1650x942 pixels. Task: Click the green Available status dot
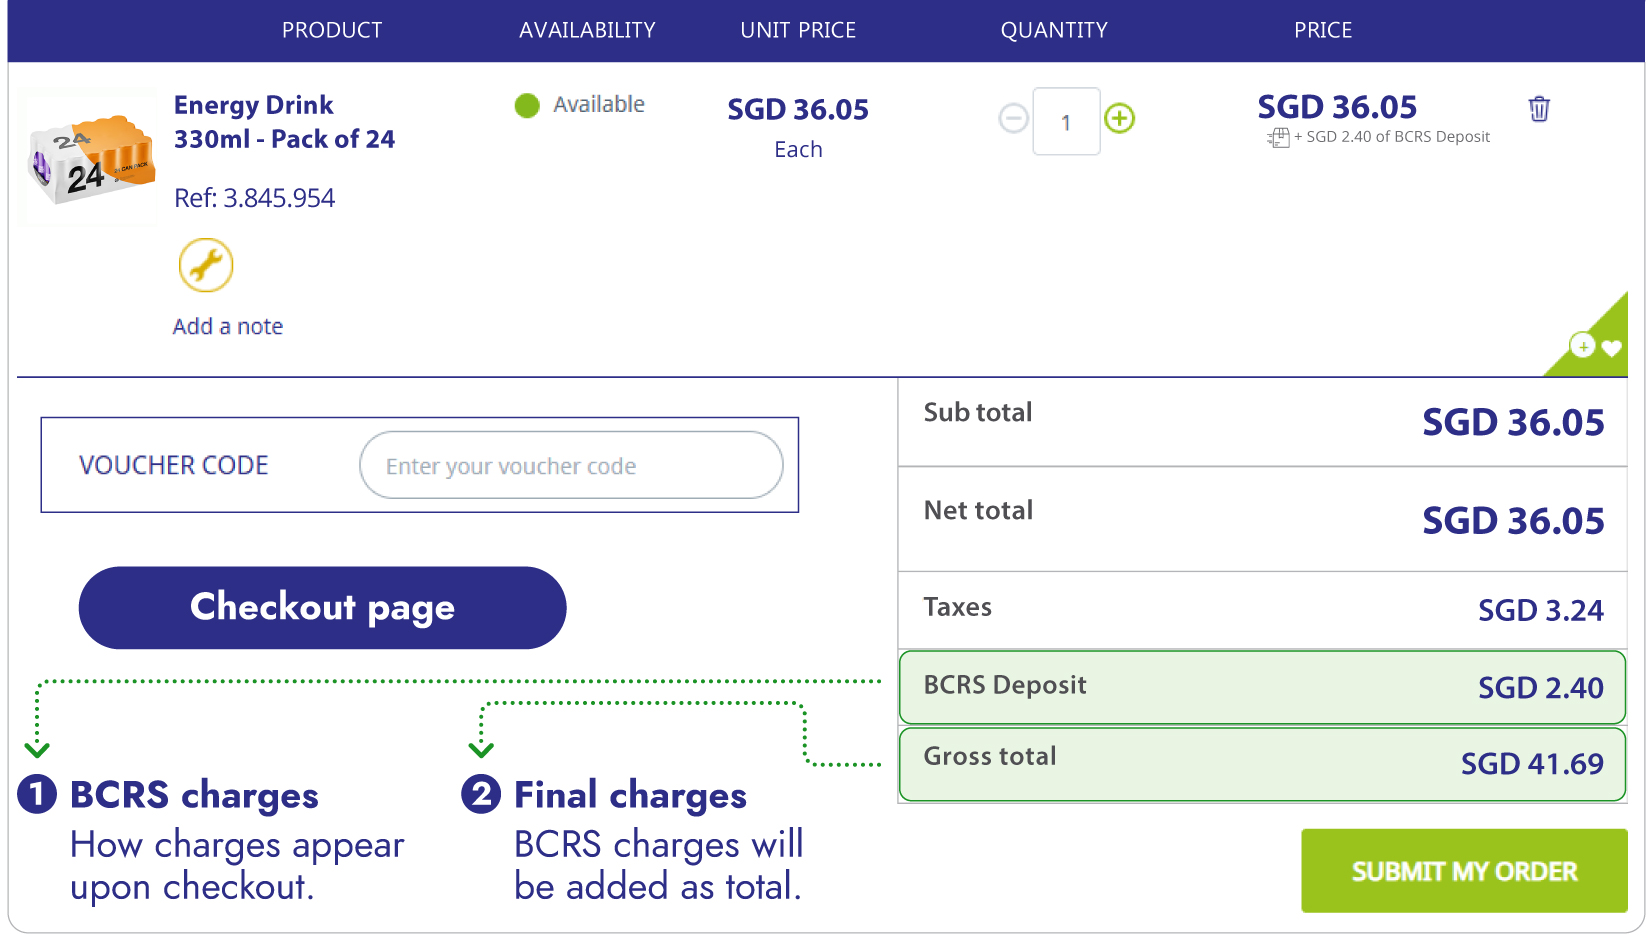tap(527, 105)
